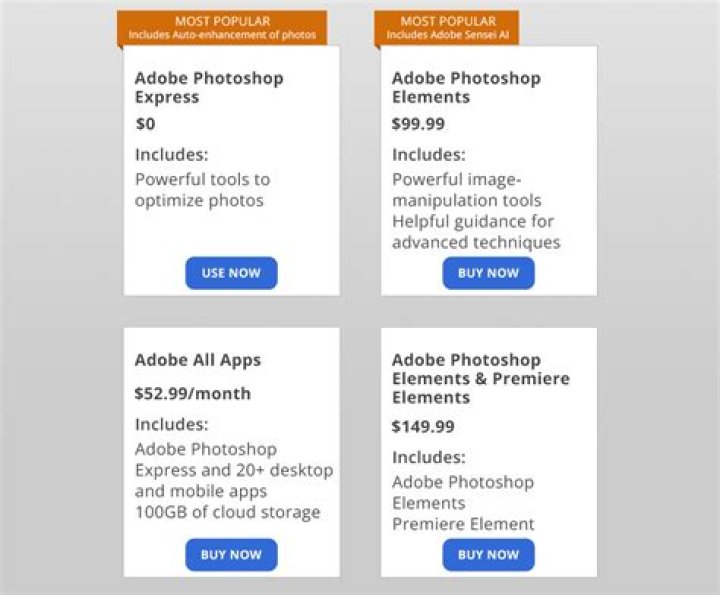The width and height of the screenshot is (720, 595).
Task: Buy the Adobe All Apps plan
Action: (231, 555)
